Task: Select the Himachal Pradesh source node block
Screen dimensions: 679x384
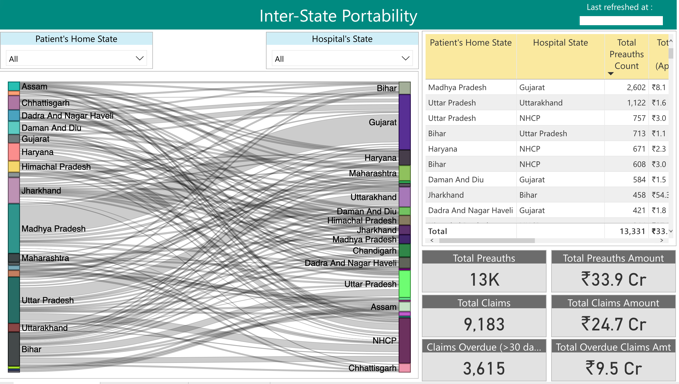Action: (14, 167)
